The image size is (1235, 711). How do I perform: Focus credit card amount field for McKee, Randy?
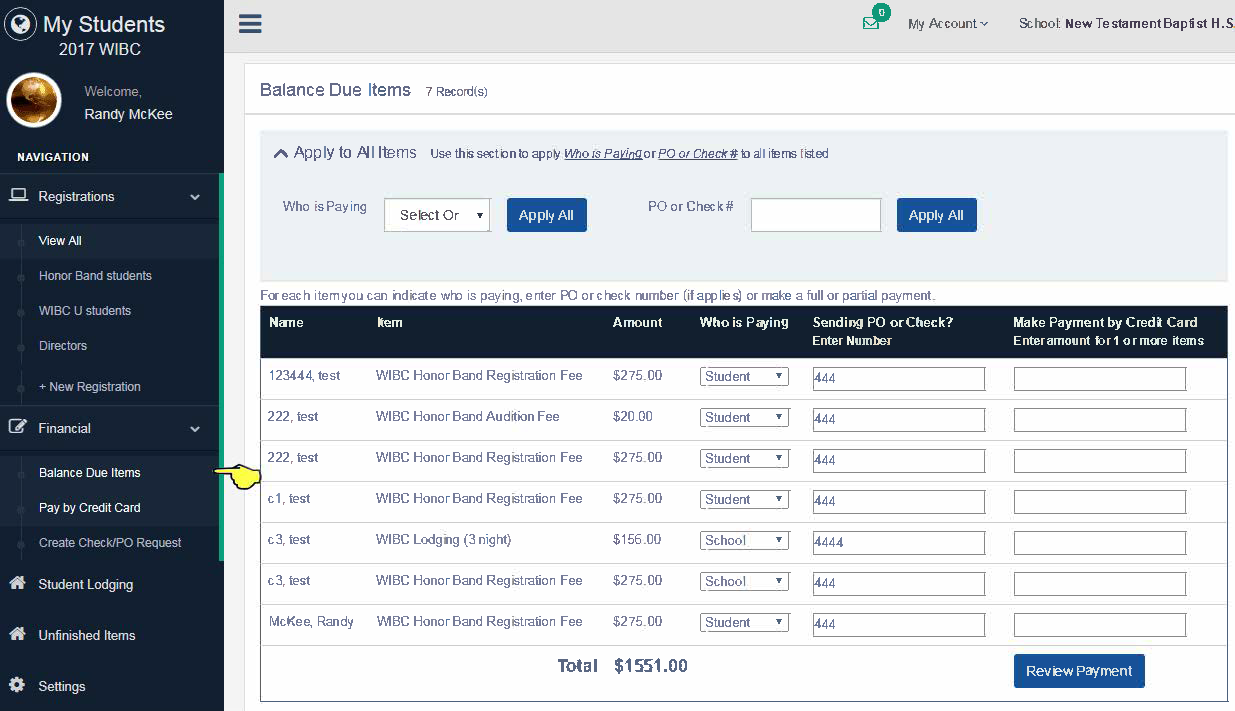tap(1100, 624)
